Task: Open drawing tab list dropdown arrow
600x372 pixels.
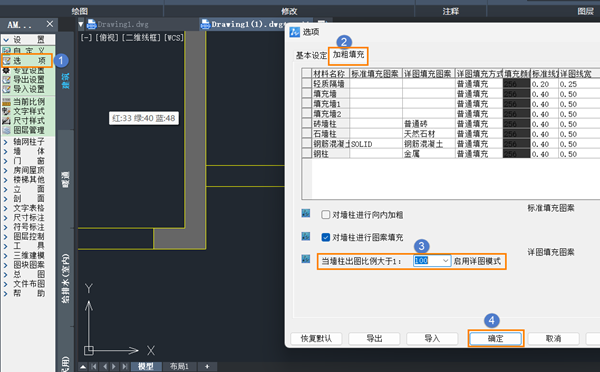Action: [81, 24]
